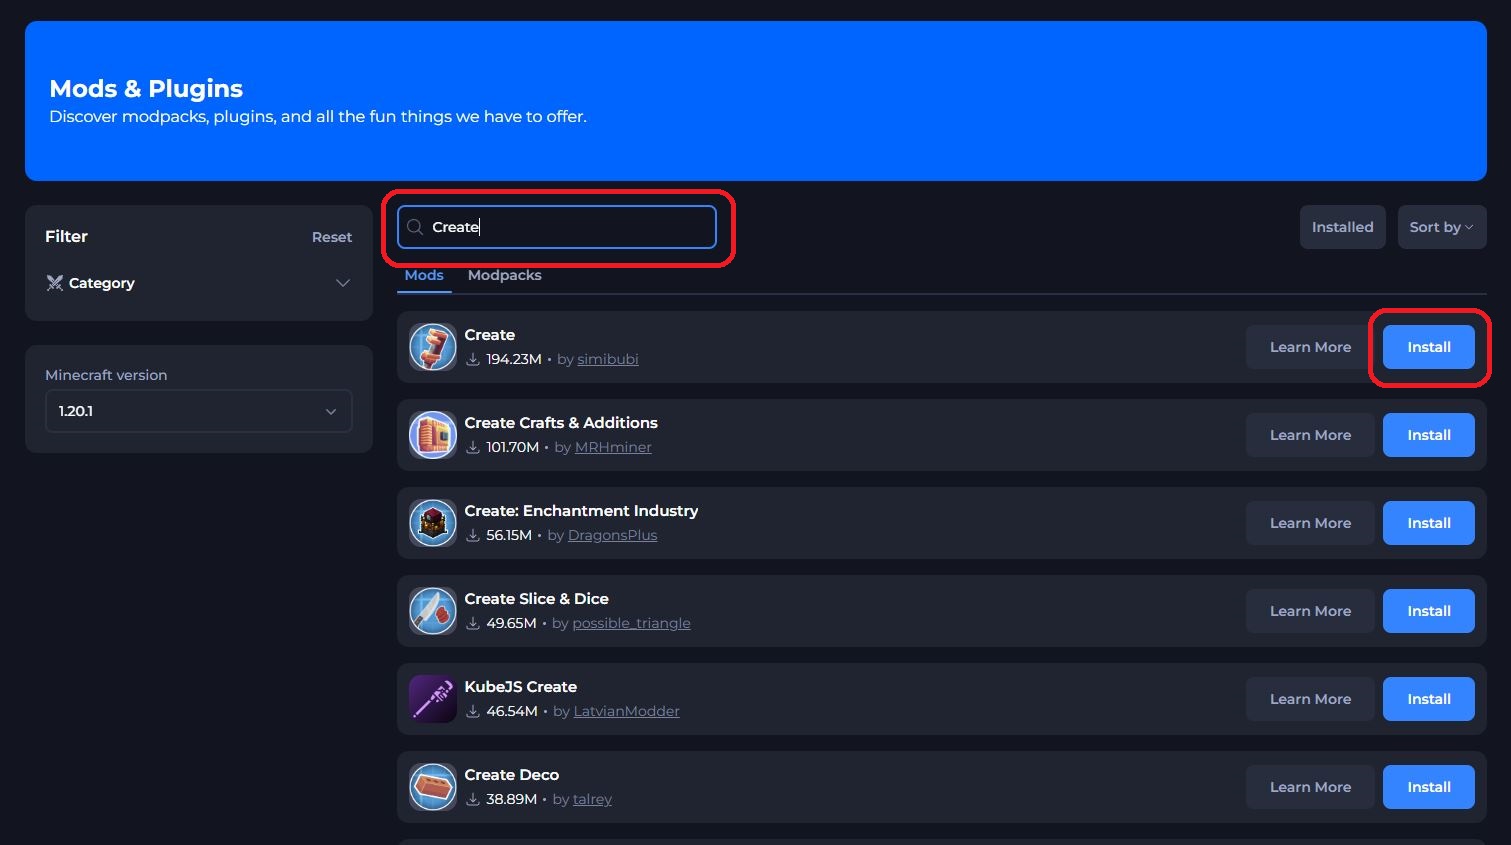Expand the Category filter chevron
This screenshot has width=1511, height=845.
(x=343, y=283)
